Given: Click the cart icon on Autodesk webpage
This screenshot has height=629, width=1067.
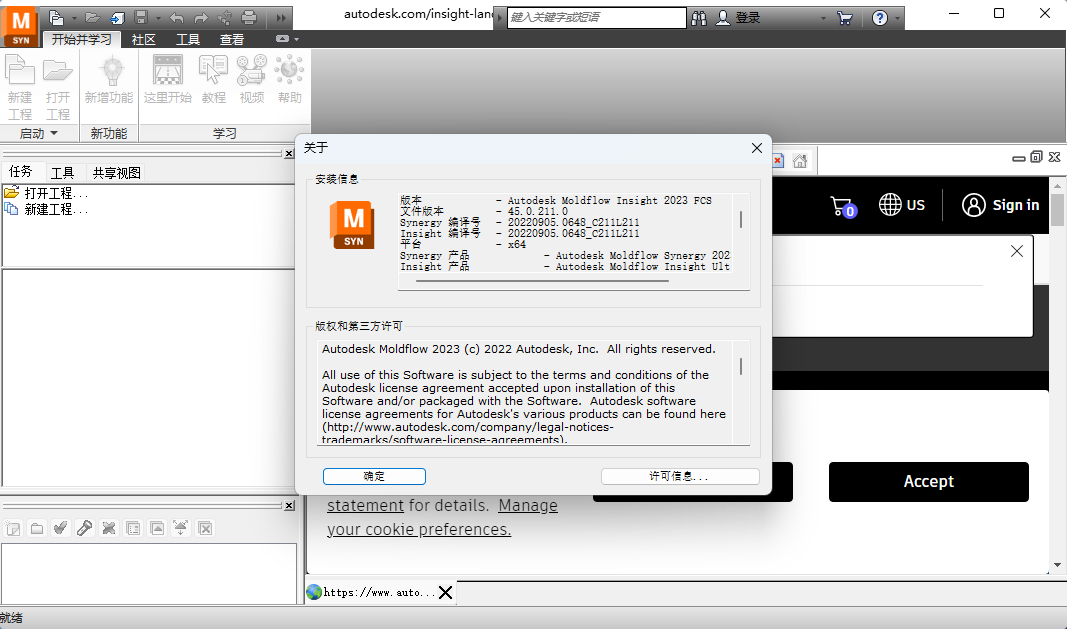Looking at the screenshot, I should [x=842, y=206].
